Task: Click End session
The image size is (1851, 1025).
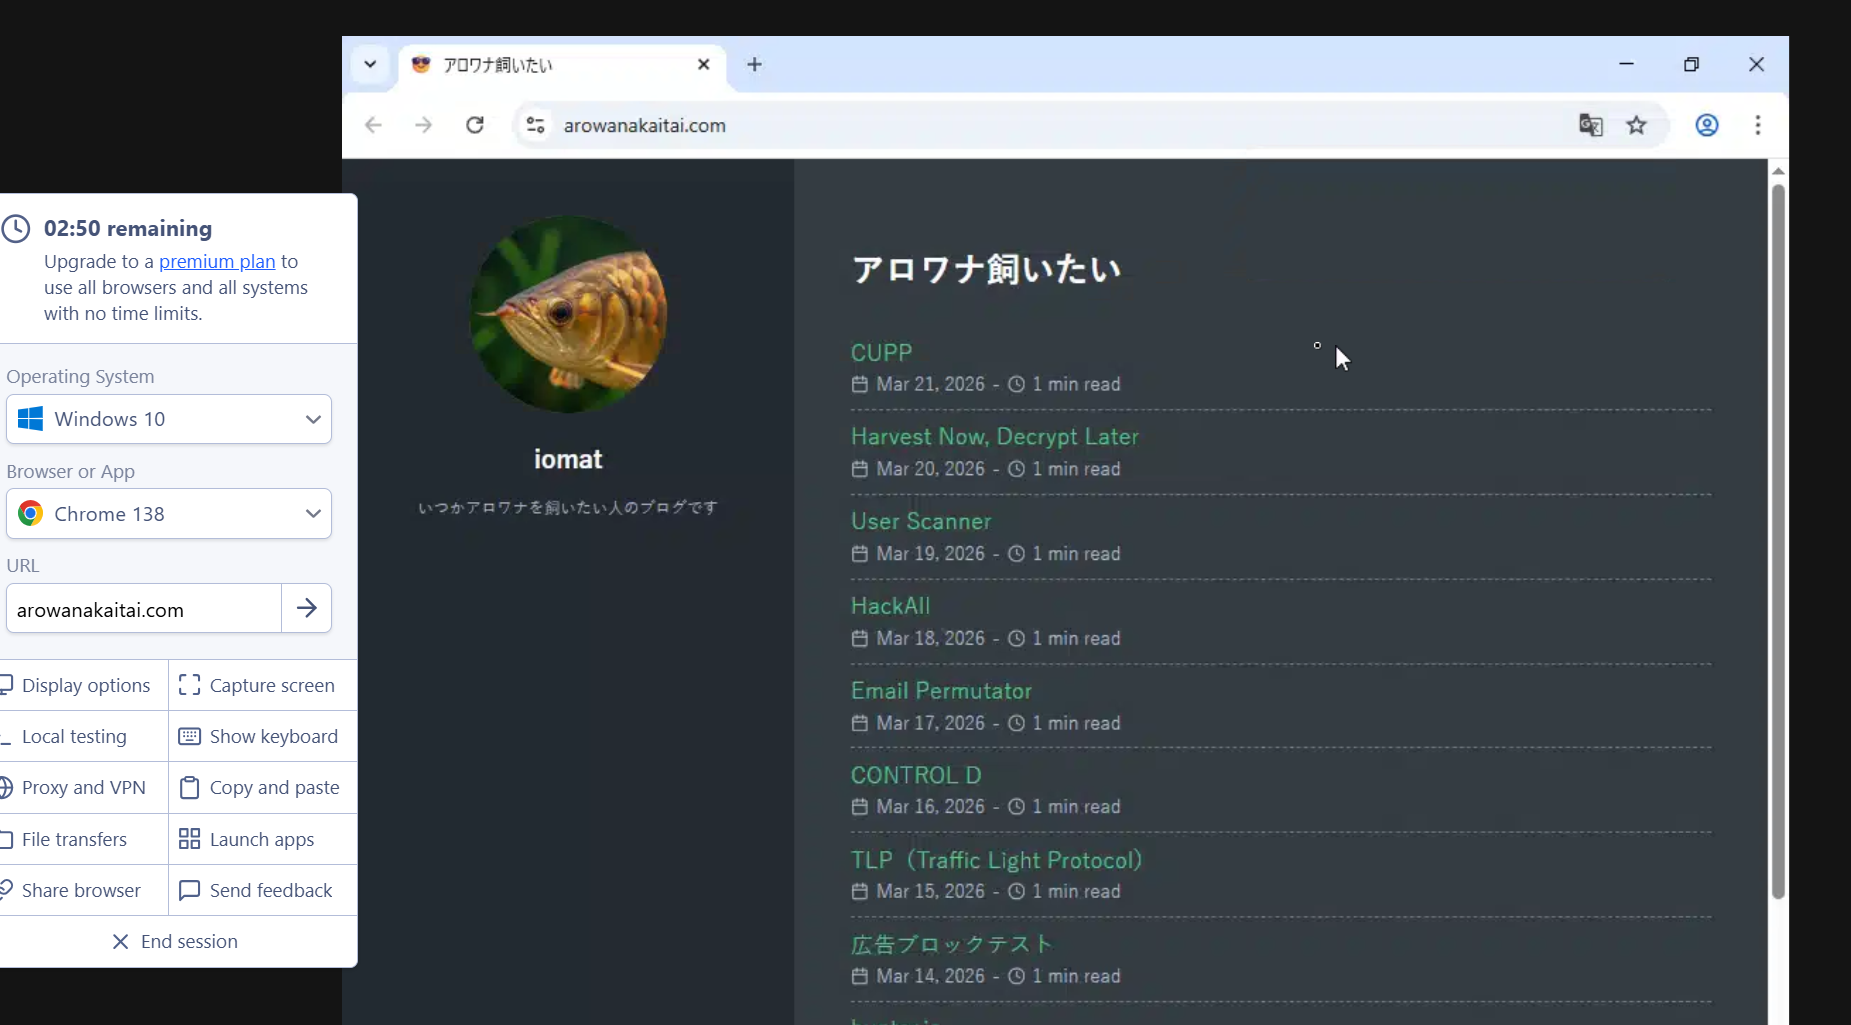Action: (176, 942)
